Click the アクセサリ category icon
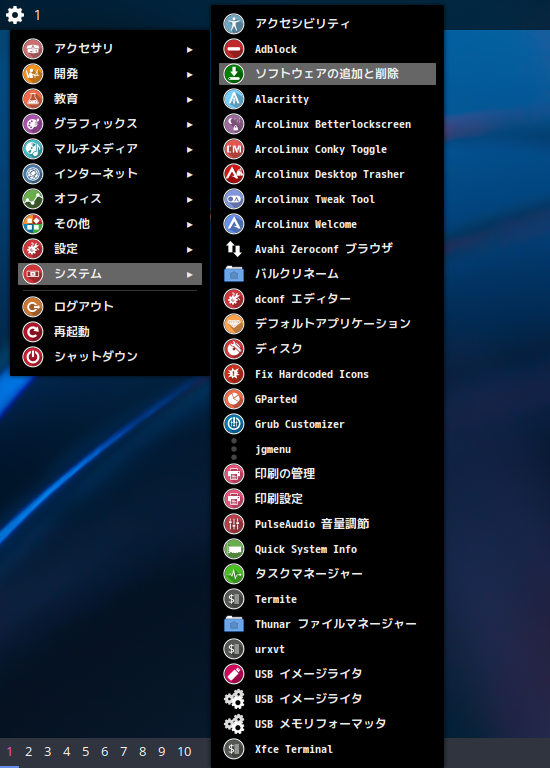 pos(33,49)
